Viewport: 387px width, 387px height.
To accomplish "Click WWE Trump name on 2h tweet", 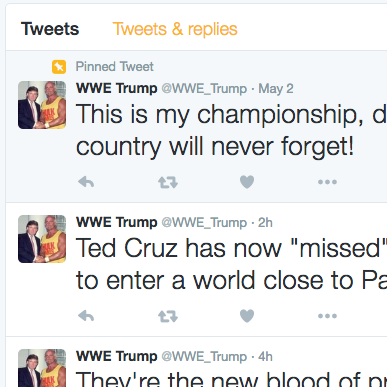I will pyautogui.click(x=117, y=222).
